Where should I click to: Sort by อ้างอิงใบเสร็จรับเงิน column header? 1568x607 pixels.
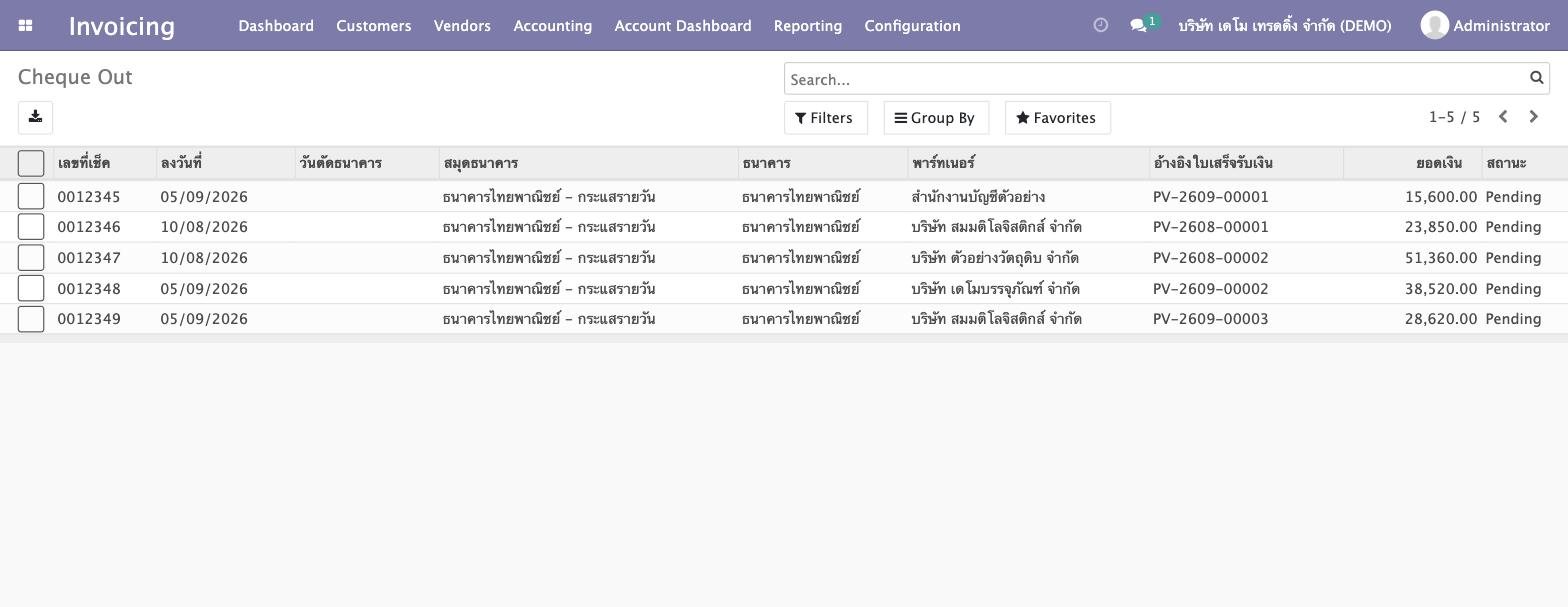[x=1246, y=163]
